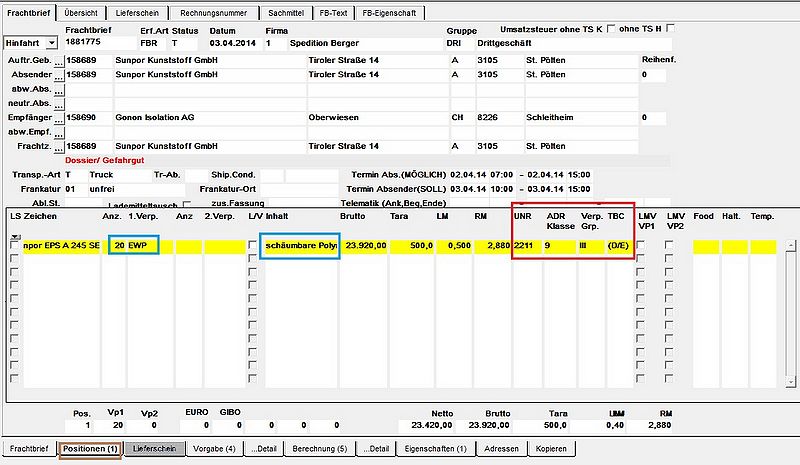Open the Empfänger lookup ellipsis button
The image size is (800, 465).
click(x=59, y=118)
